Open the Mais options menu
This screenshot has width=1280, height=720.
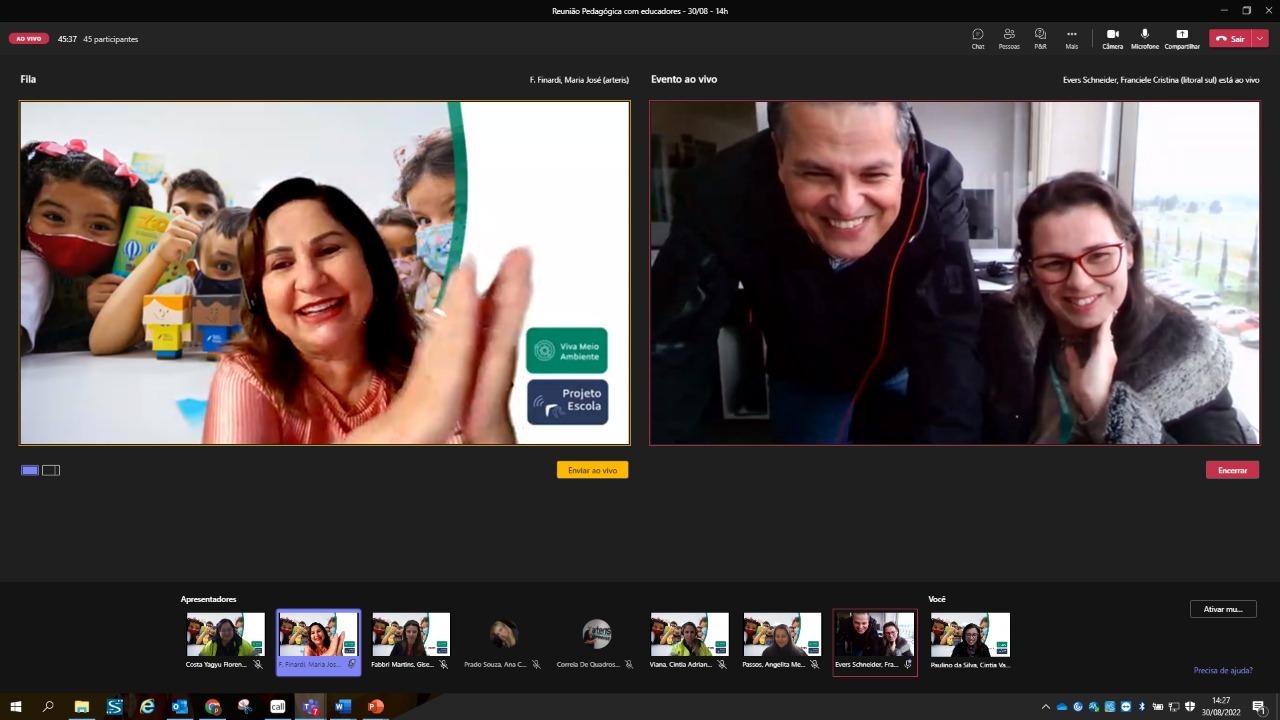pyautogui.click(x=1071, y=38)
